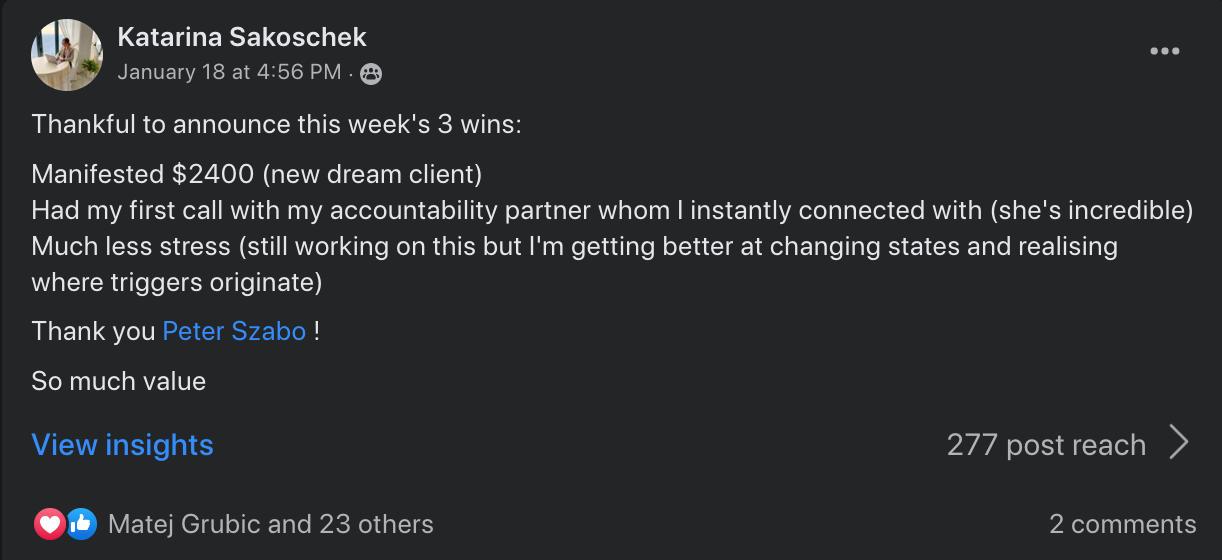This screenshot has height=560, width=1222.
Task: Expand post reach details with the chevron arrow
Action: (x=1179, y=443)
